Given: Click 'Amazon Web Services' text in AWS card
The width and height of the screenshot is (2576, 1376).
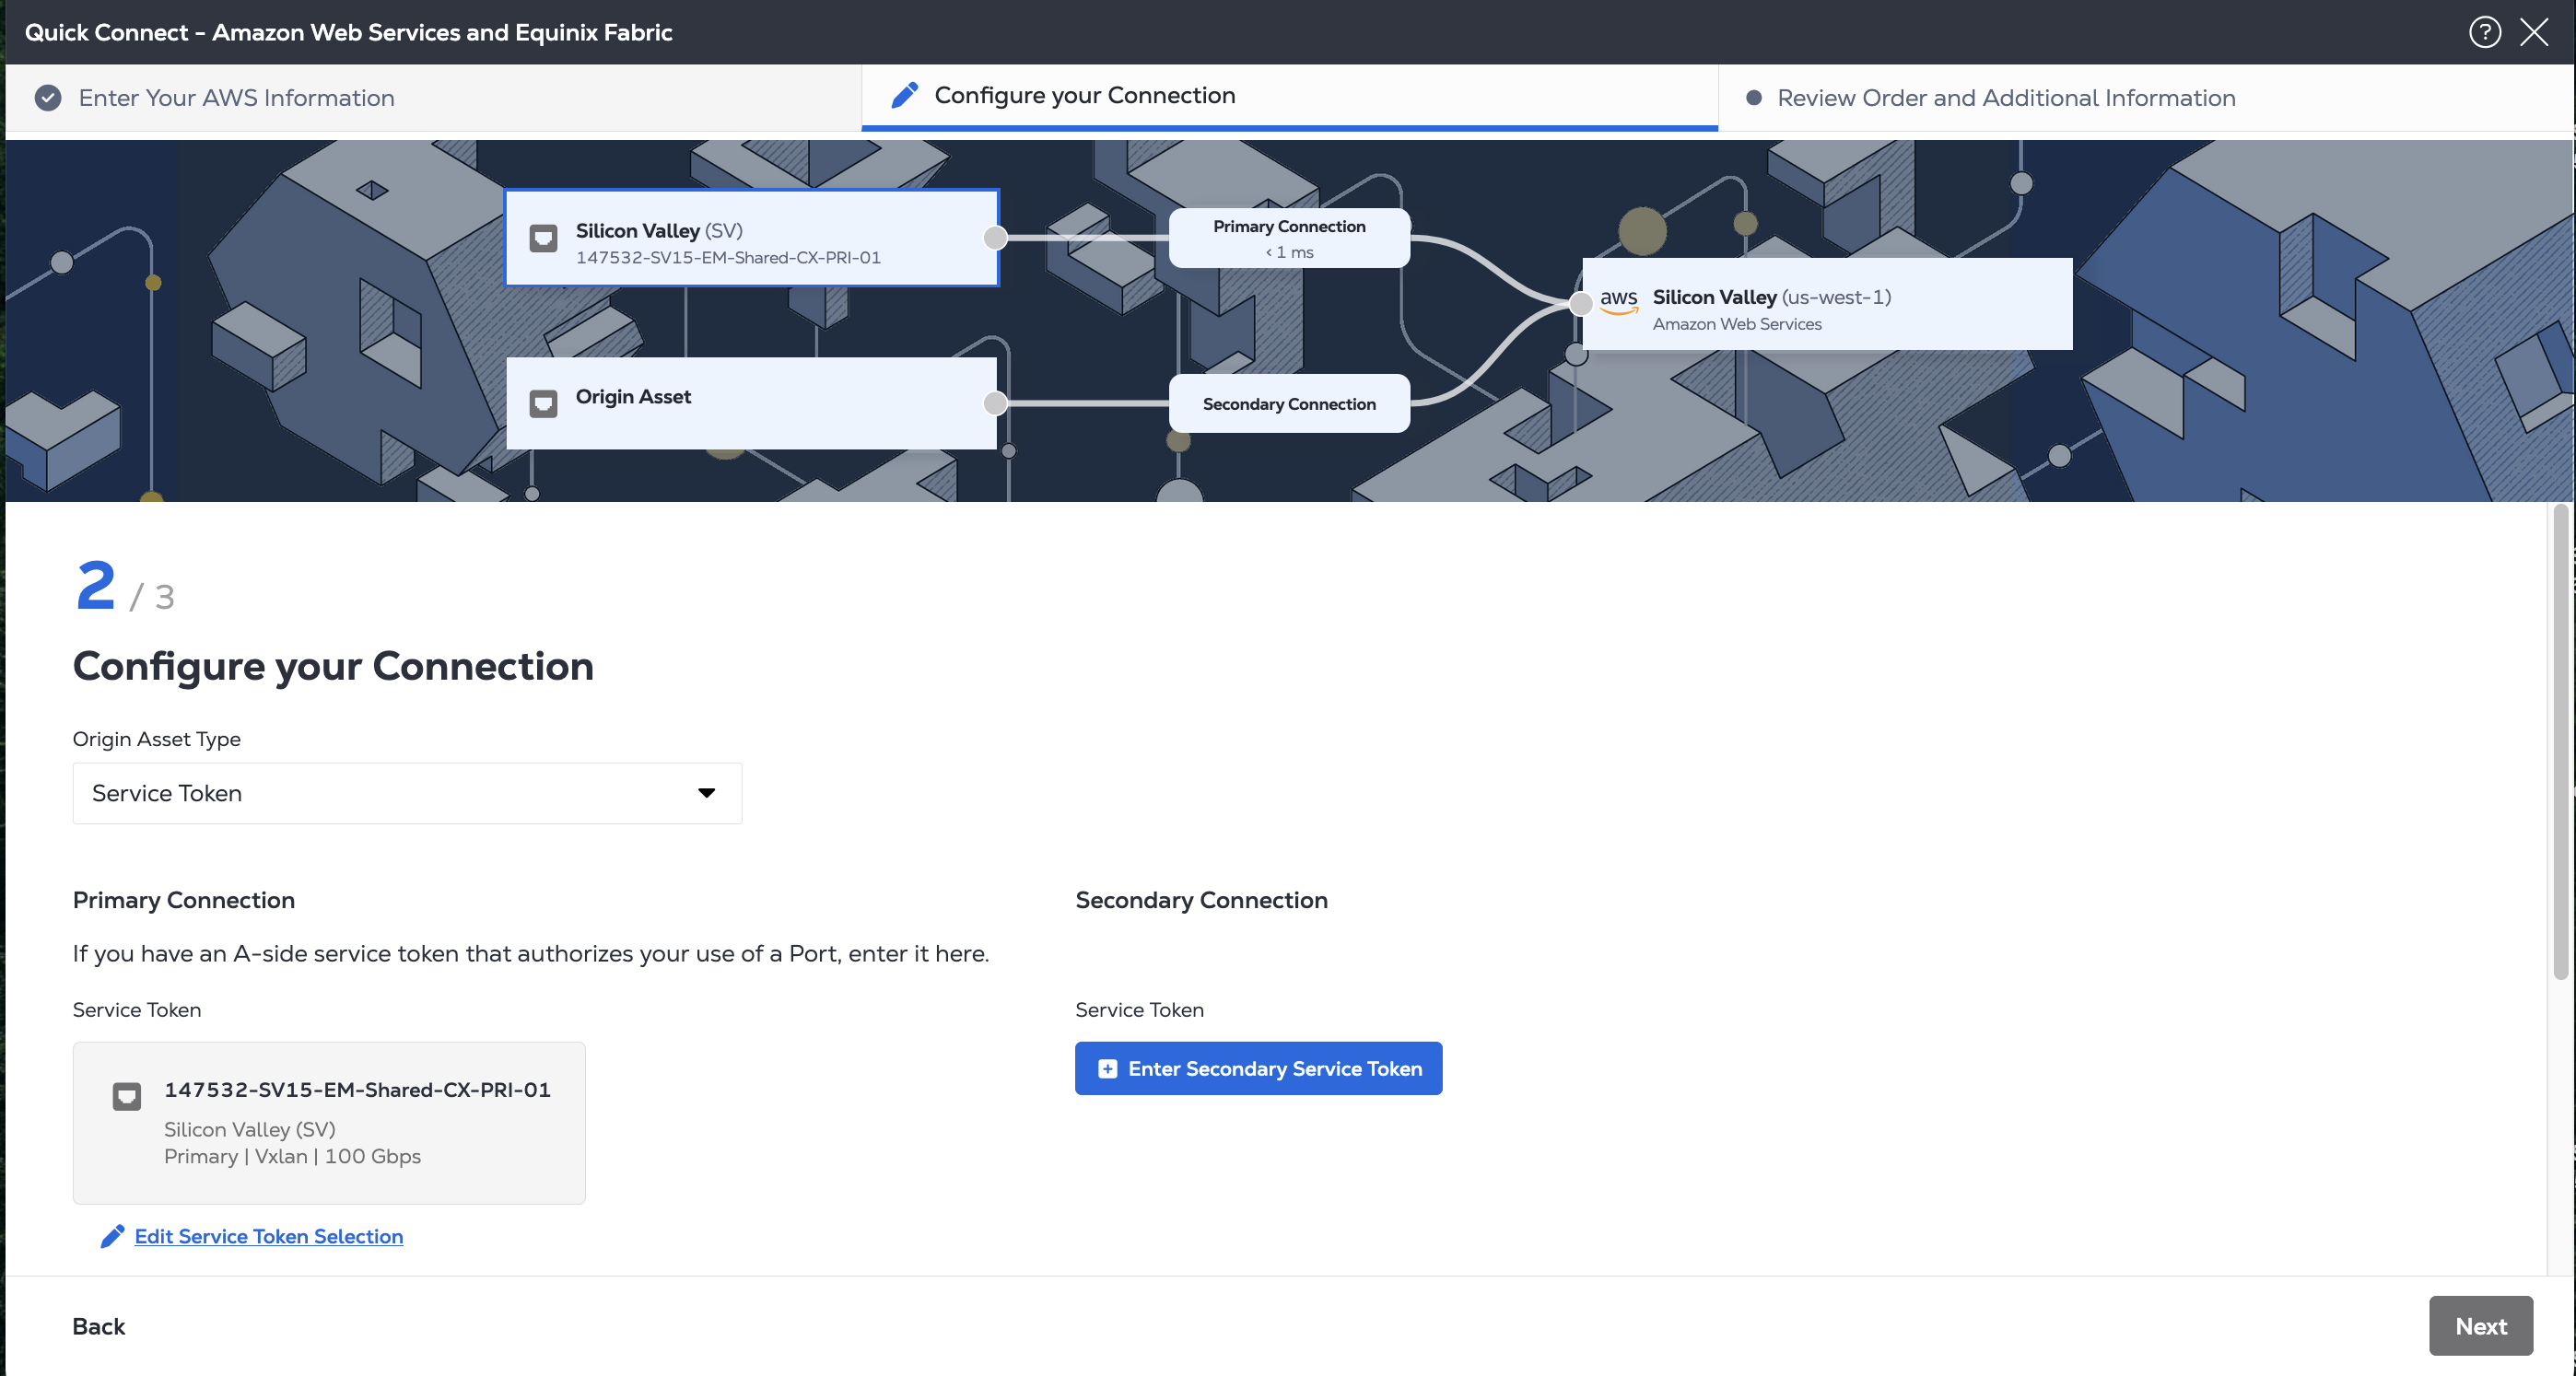Looking at the screenshot, I should point(1737,324).
